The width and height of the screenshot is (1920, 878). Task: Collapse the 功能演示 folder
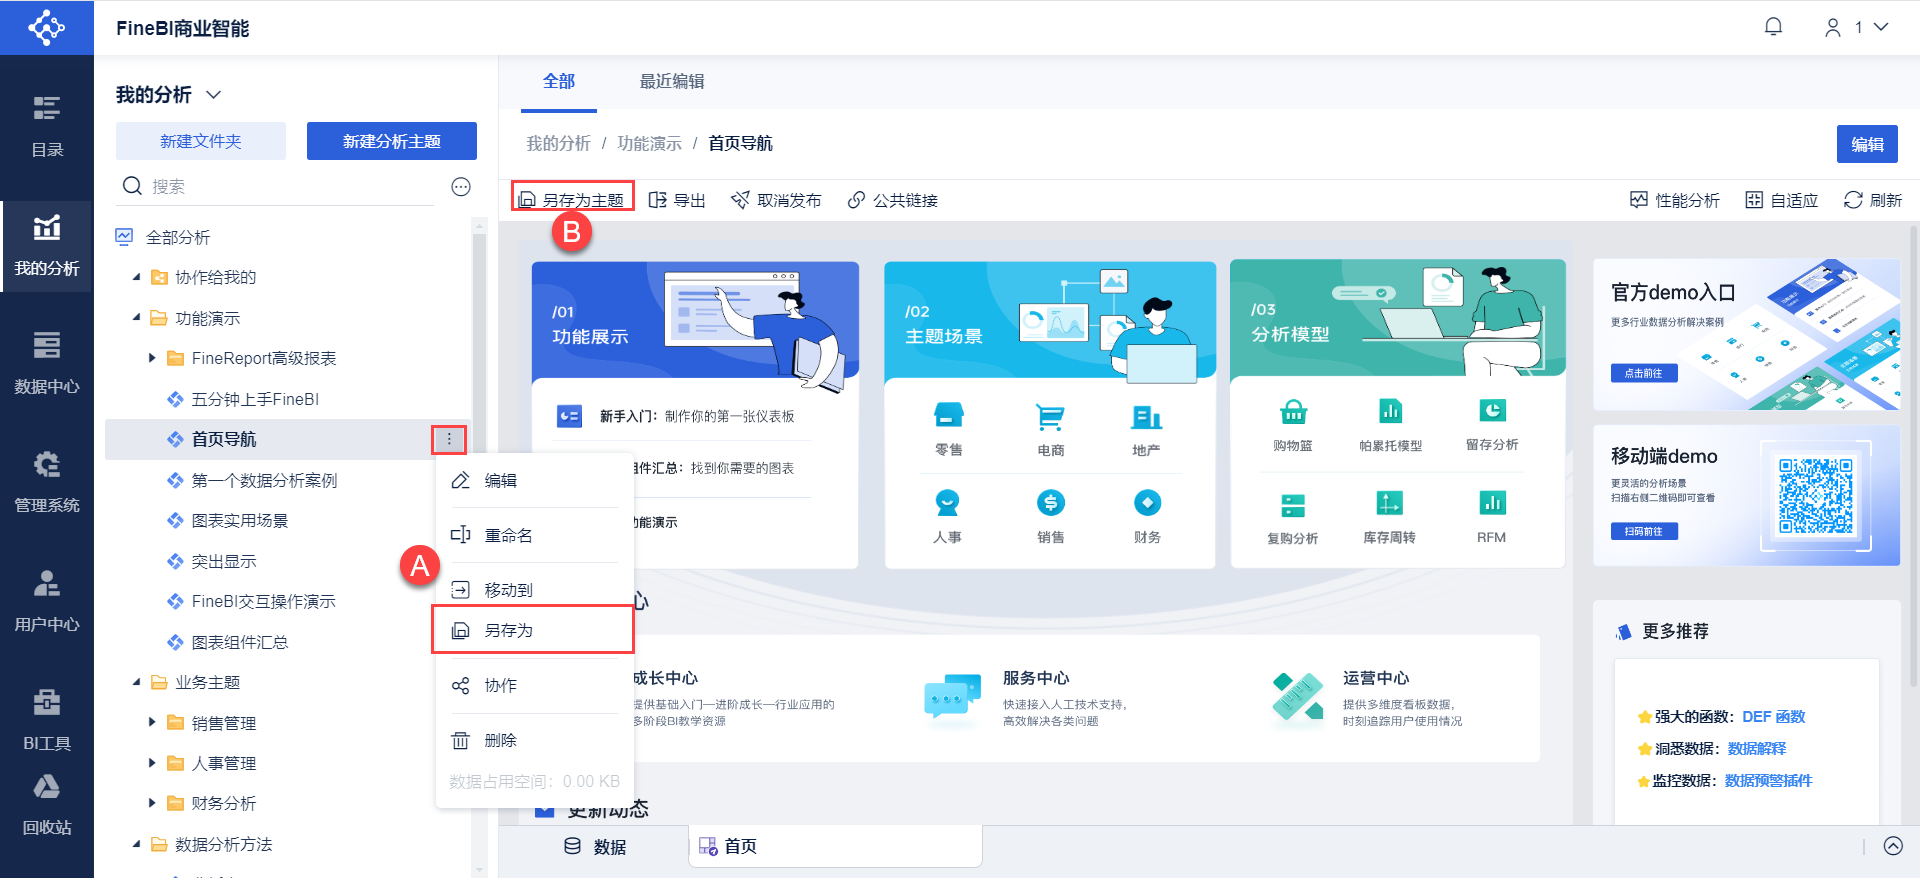(136, 318)
